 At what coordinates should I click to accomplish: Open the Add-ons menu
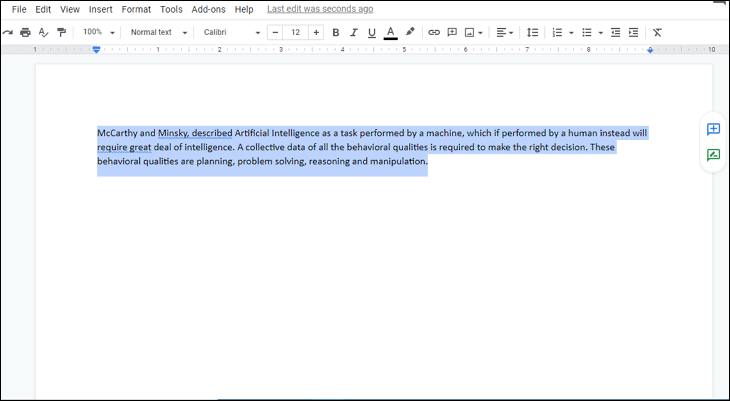click(x=208, y=9)
